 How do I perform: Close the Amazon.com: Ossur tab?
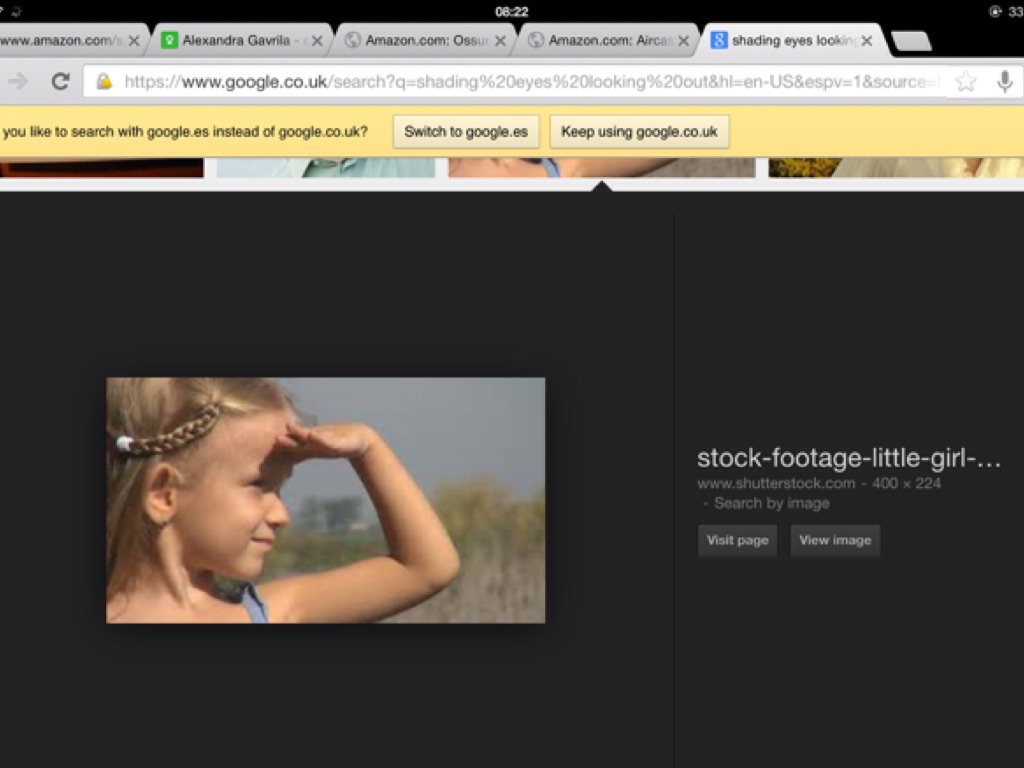pos(500,41)
